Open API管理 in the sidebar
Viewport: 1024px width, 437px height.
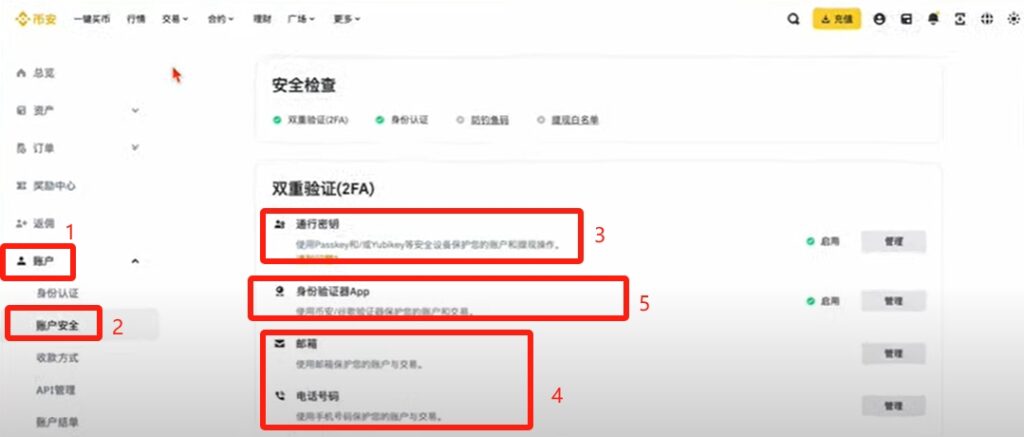pos(56,390)
